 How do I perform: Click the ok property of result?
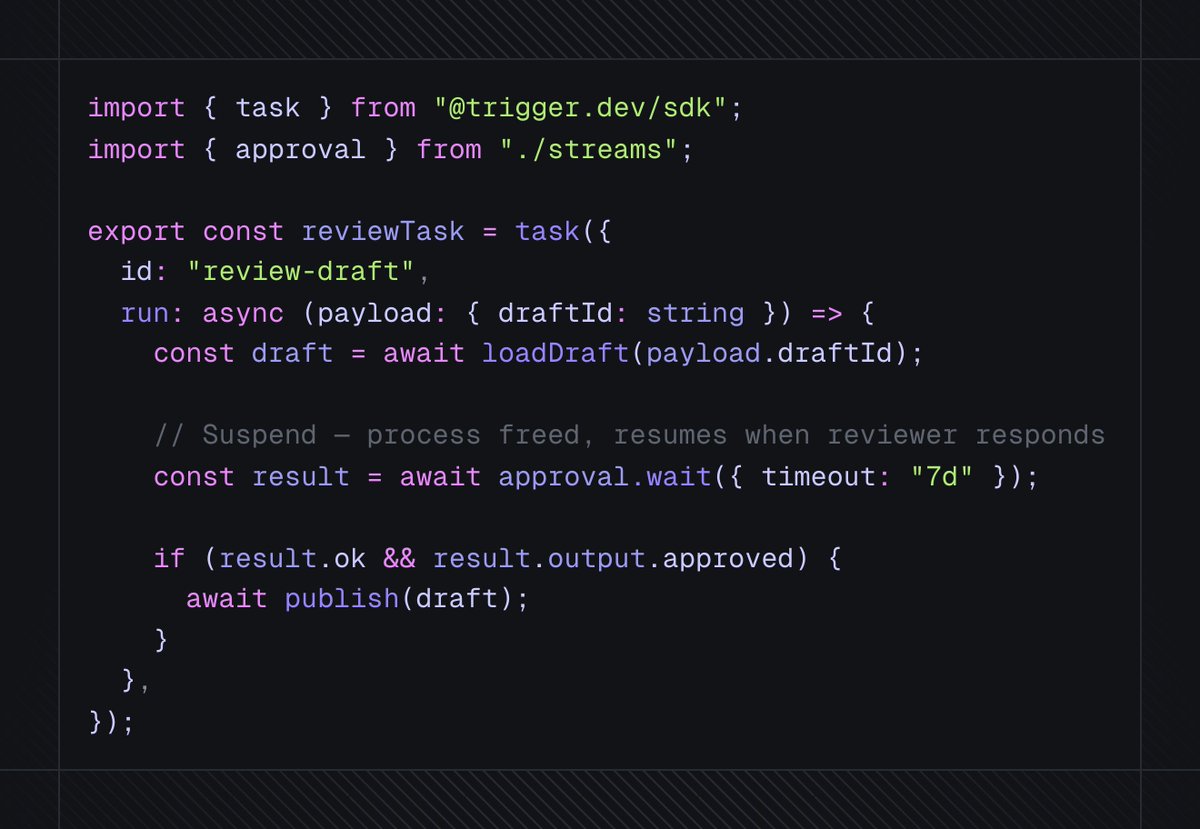click(x=350, y=558)
